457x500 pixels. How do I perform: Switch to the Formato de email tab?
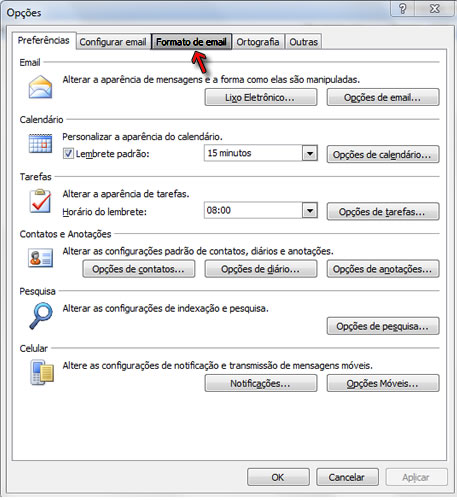[x=191, y=42]
